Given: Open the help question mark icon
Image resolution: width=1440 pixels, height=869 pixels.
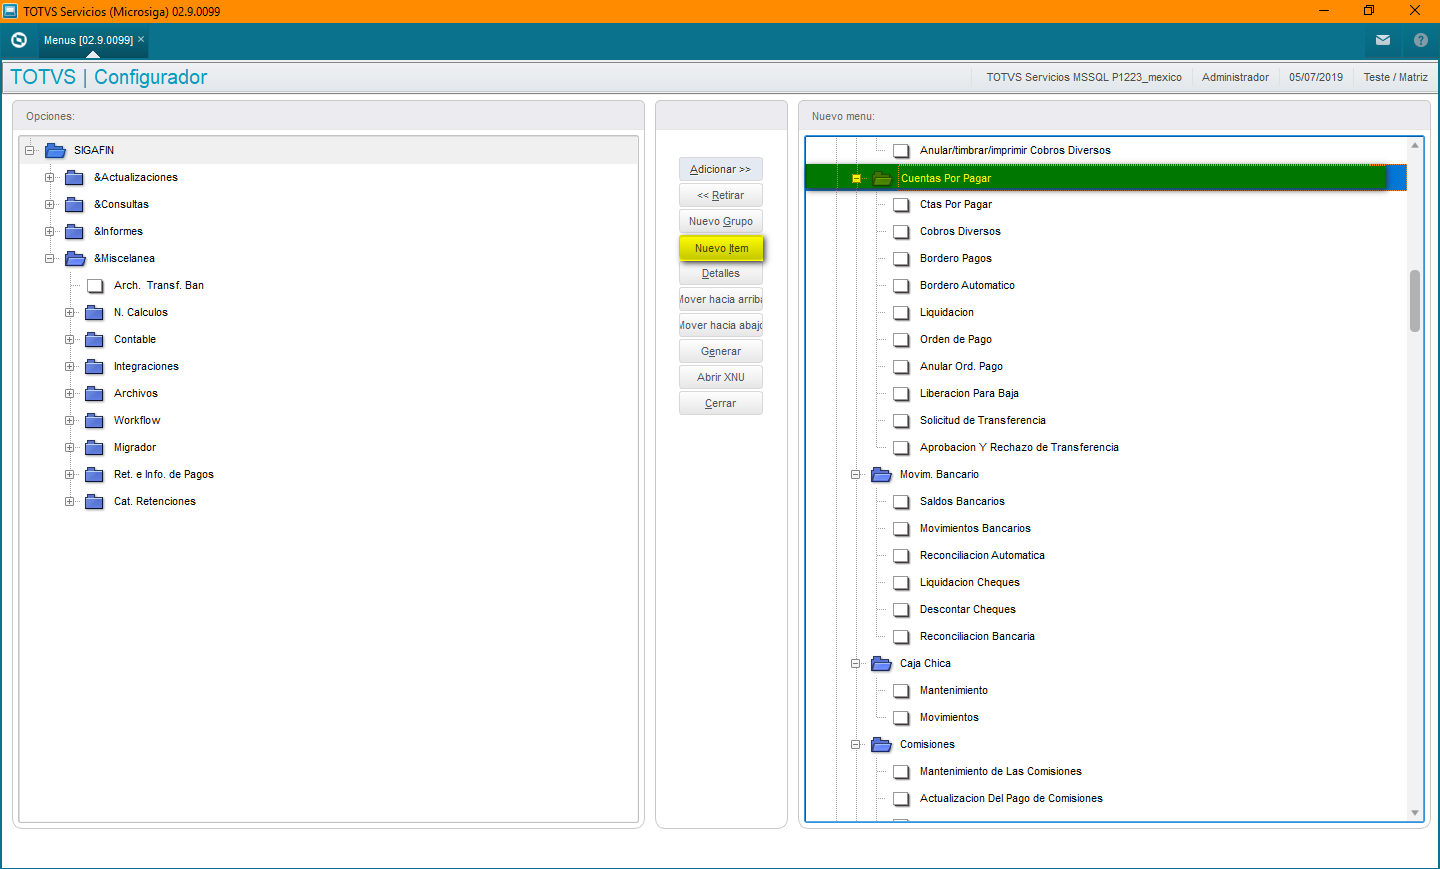Looking at the screenshot, I should [x=1421, y=40].
